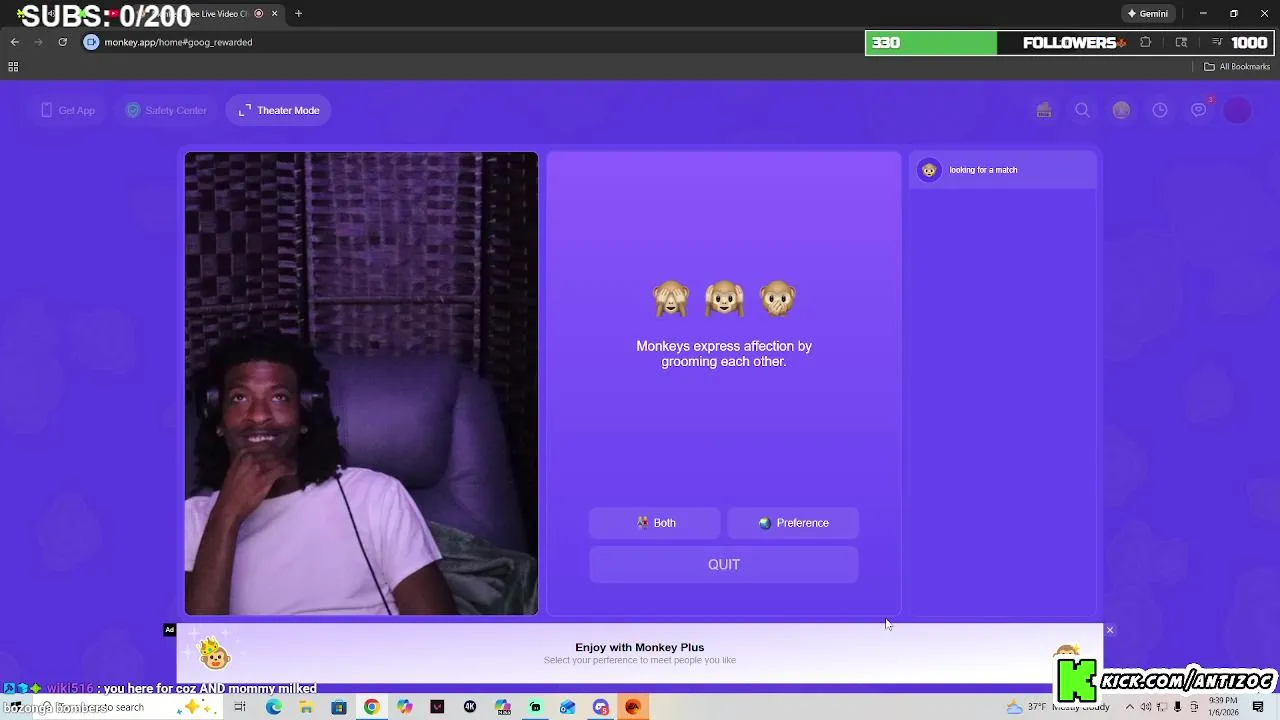This screenshot has width=1280, height=720.
Task: Open match history clock icon
Action: click(x=1160, y=110)
